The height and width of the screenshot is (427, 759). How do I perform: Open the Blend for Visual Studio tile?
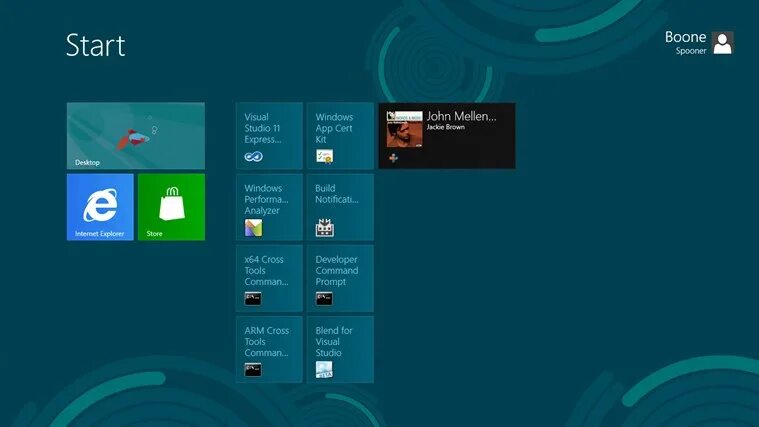pyautogui.click(x=340, y=349)
